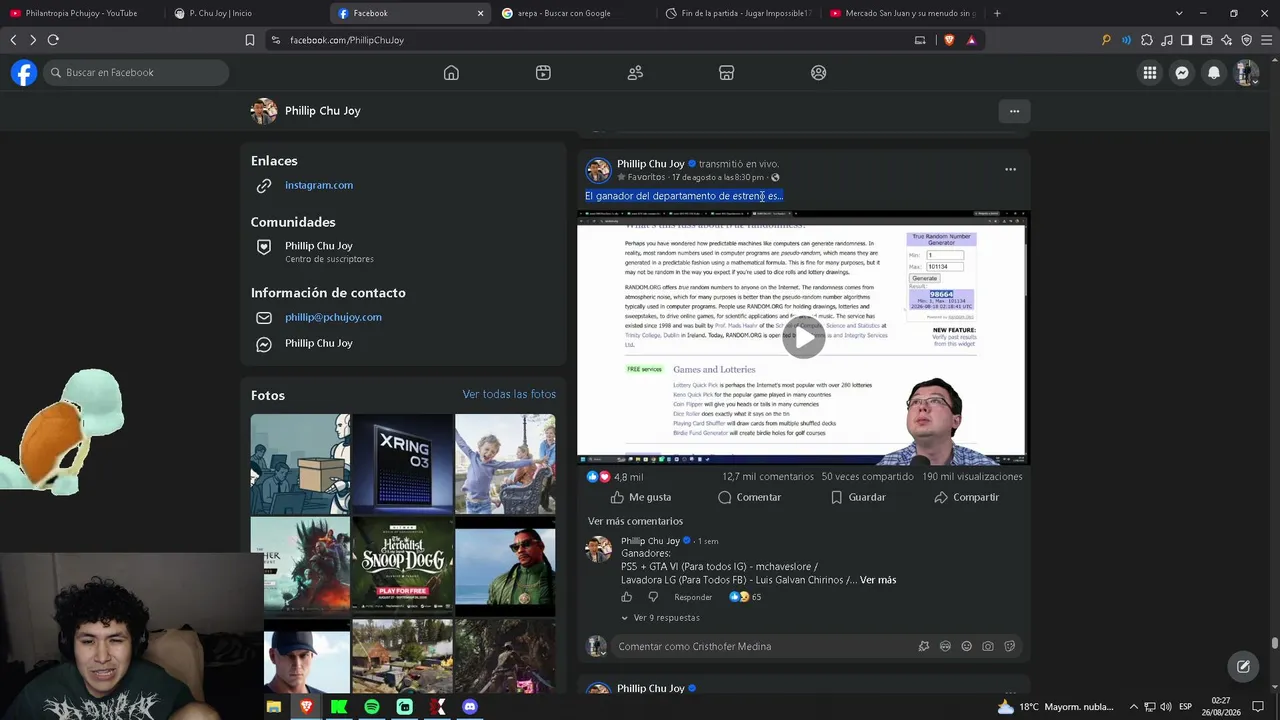
Task: Open the browser extensions puzzle icon
Action: coord(1147,40)
